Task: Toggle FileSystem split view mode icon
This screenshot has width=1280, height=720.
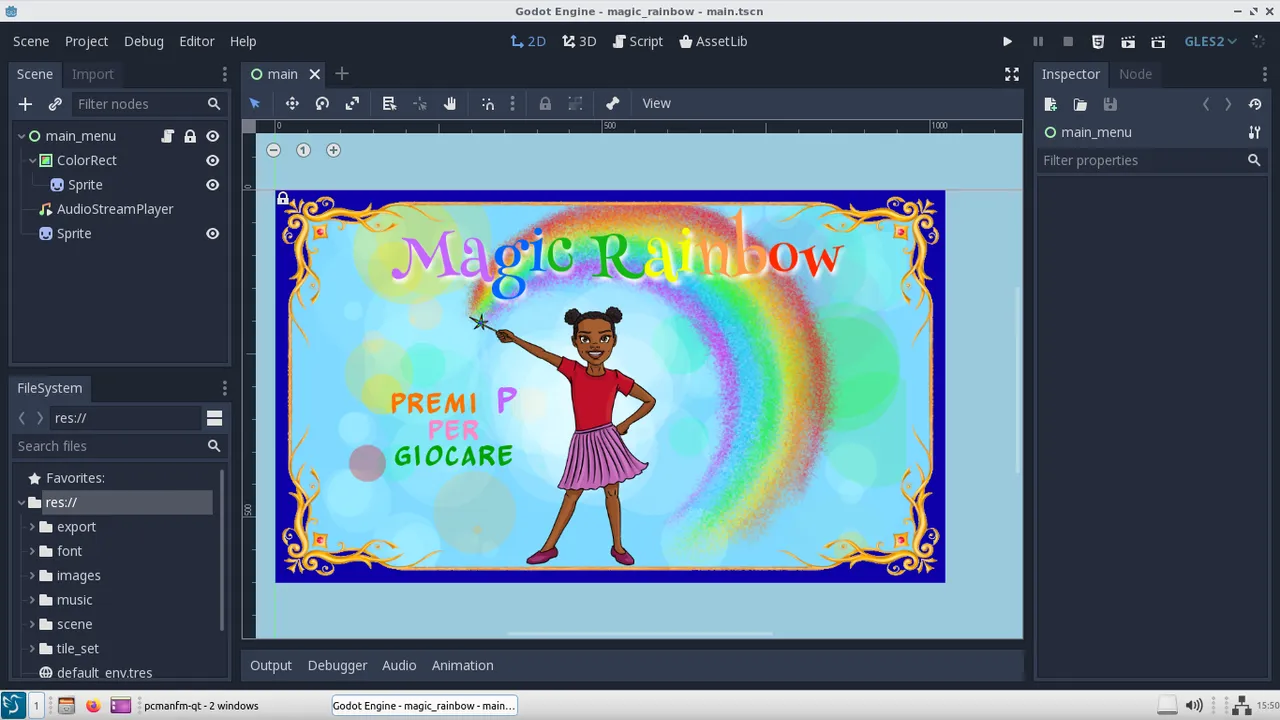Action: click(x=214, y=418)
